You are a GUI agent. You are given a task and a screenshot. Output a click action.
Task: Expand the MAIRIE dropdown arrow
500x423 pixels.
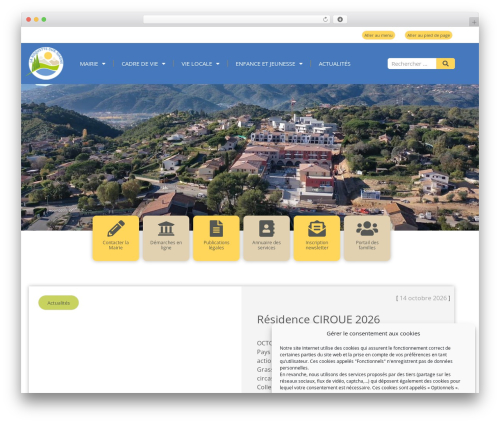[x=104, y=64]
